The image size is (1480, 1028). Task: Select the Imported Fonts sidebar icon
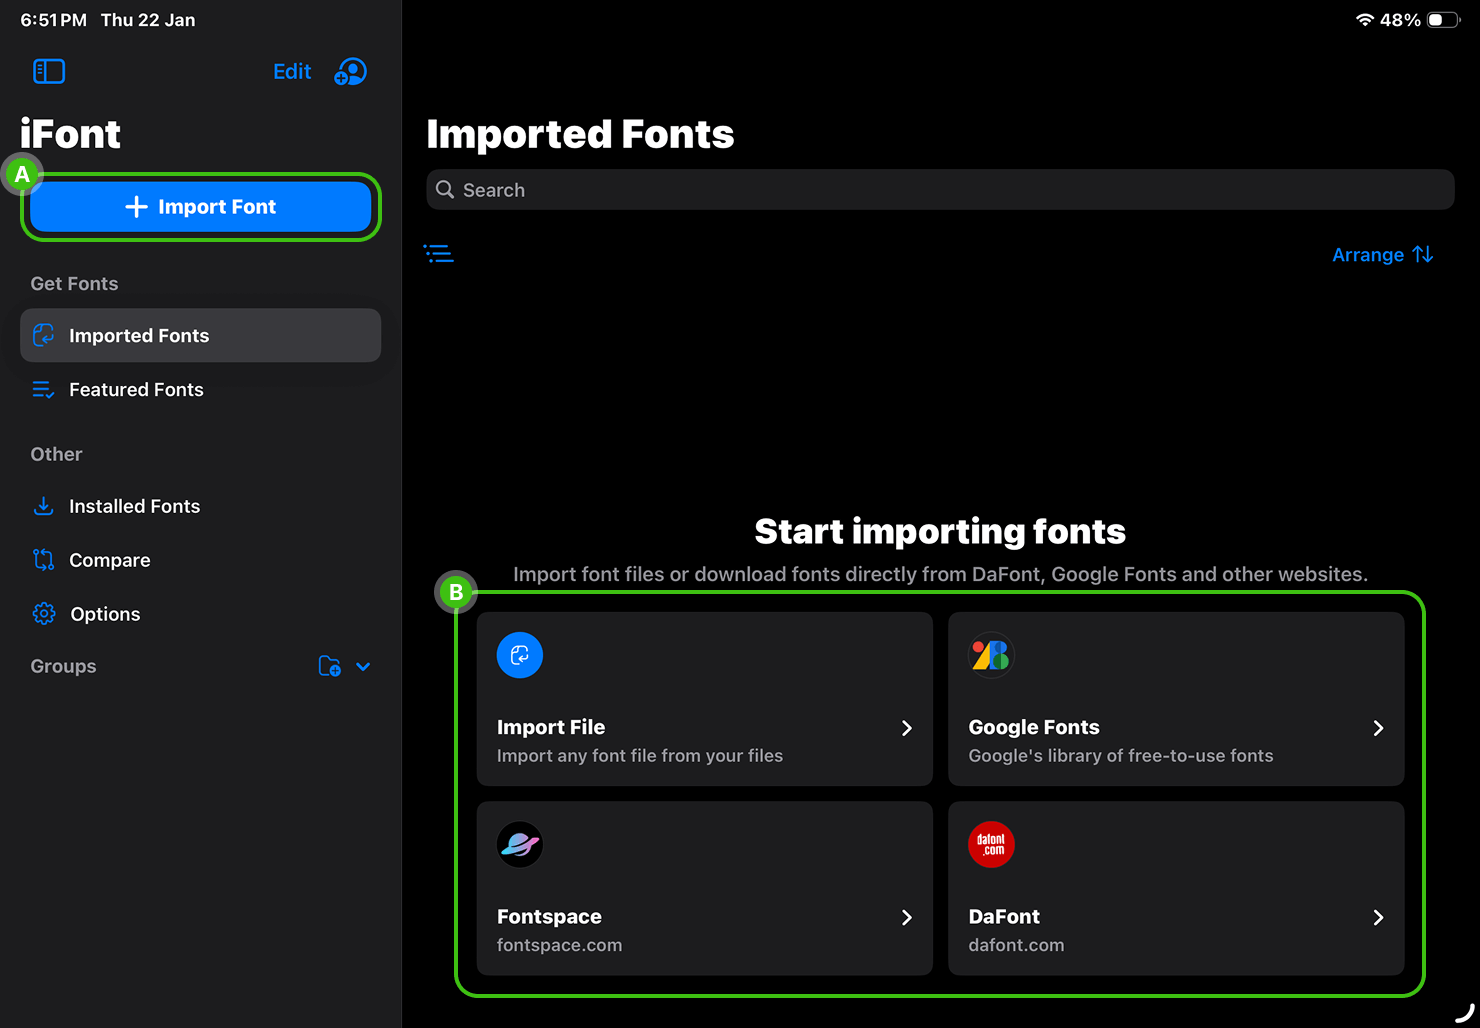[44, 335]
